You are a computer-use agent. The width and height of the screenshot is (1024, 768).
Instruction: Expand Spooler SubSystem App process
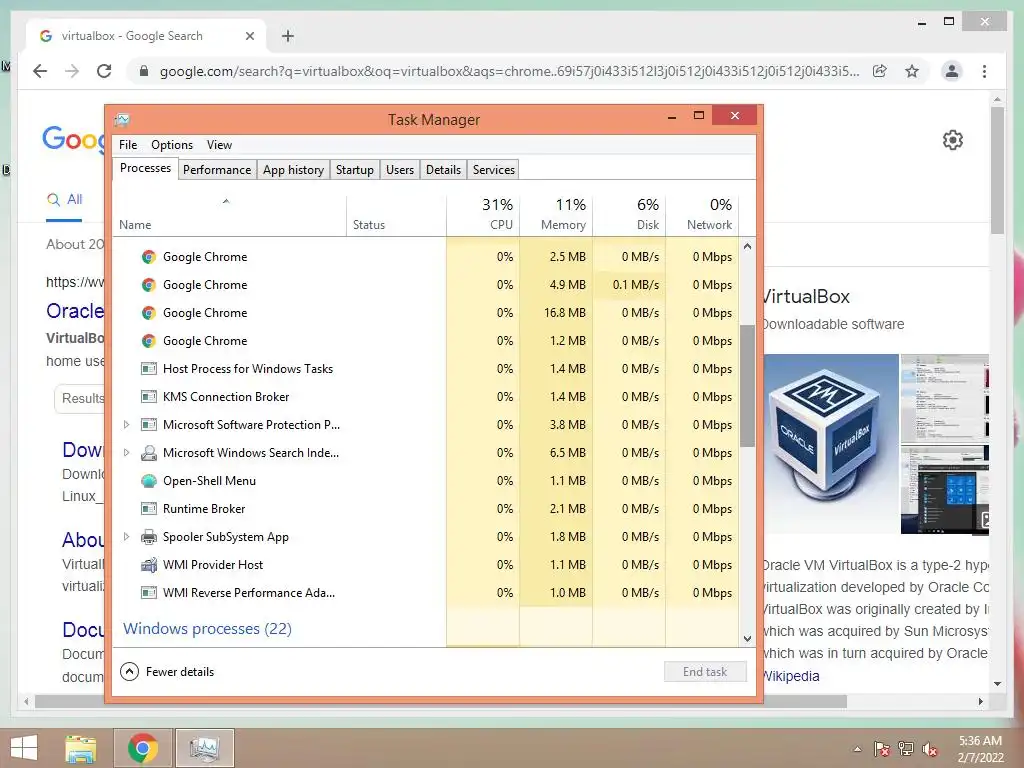click(x=127, y=537)
